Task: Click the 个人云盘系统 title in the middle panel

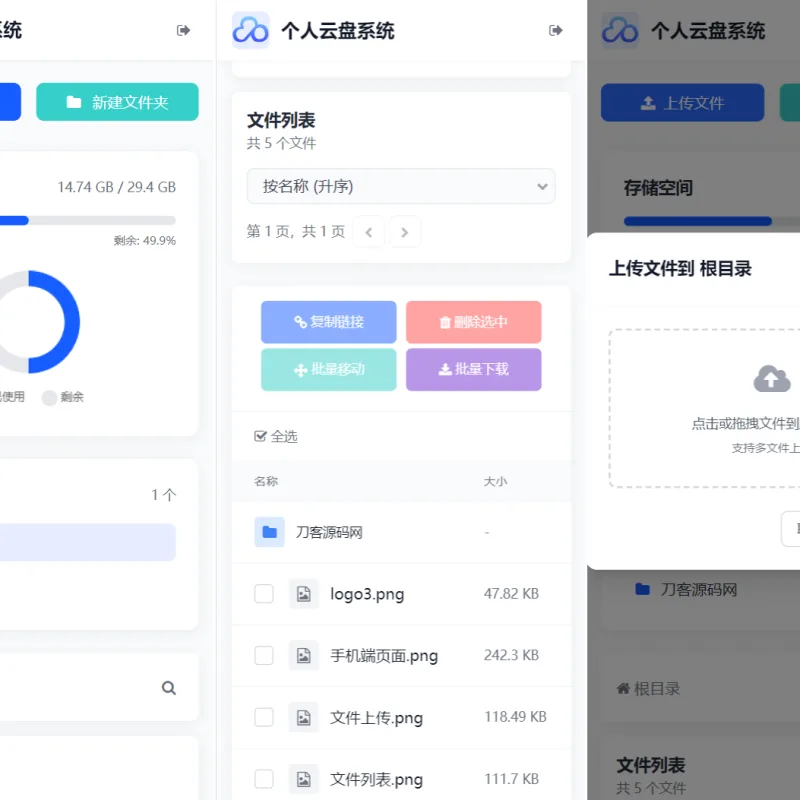Action: [x=338, y=31]
